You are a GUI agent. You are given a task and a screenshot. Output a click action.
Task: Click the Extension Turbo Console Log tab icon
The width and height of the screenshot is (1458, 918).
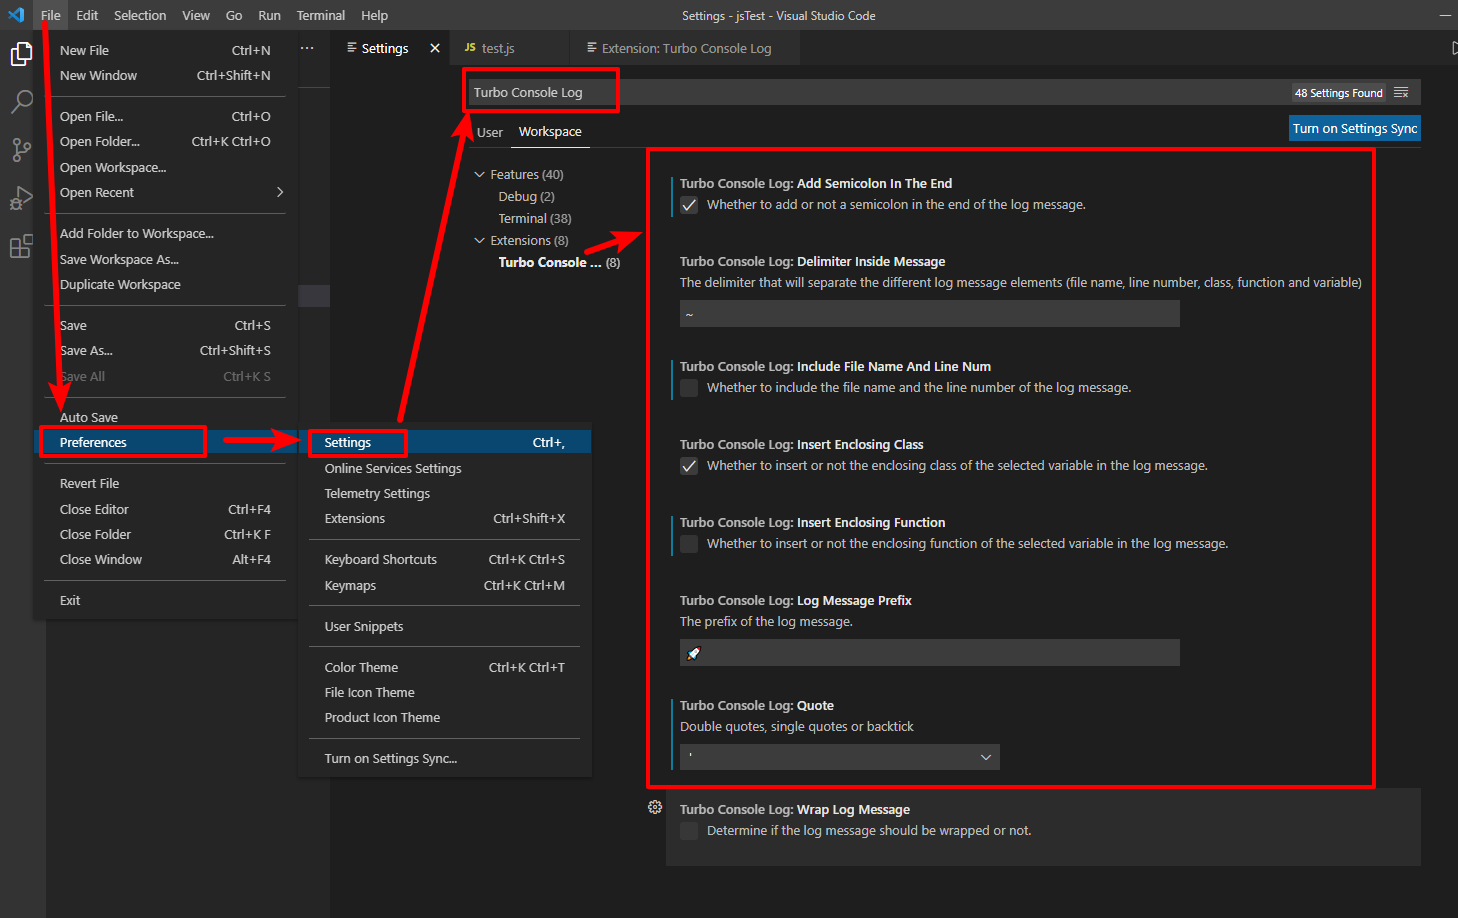592,48
